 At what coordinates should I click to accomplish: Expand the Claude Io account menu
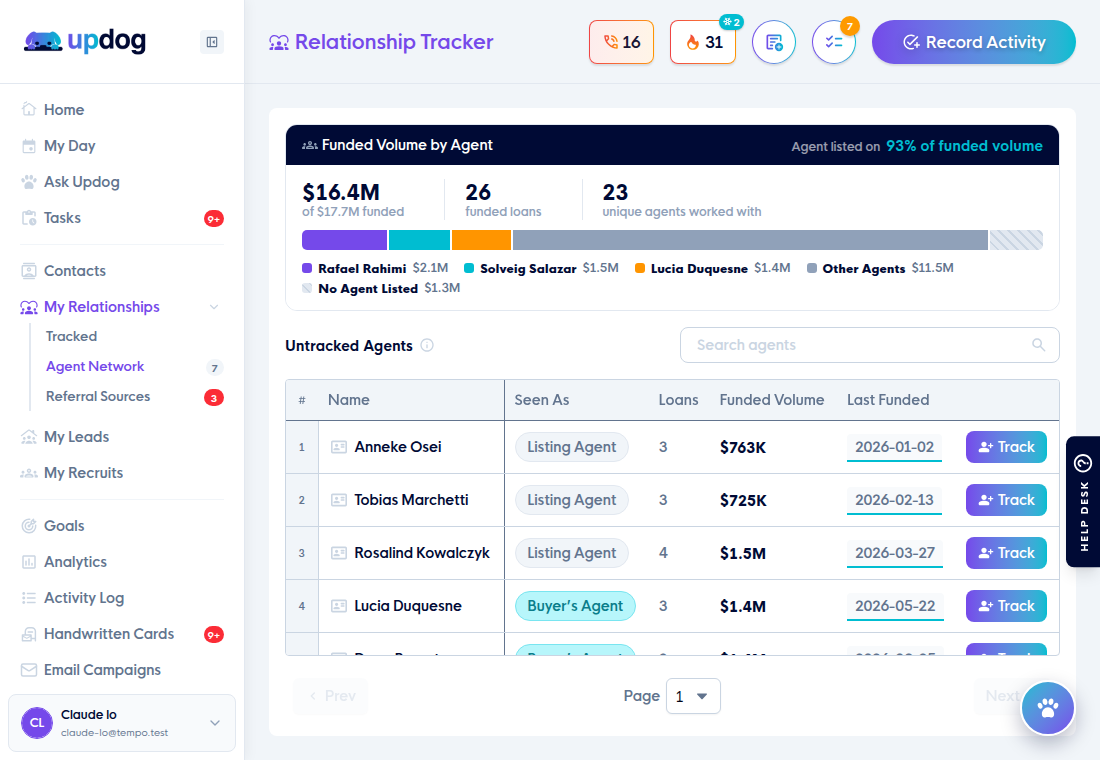[215, 723]
